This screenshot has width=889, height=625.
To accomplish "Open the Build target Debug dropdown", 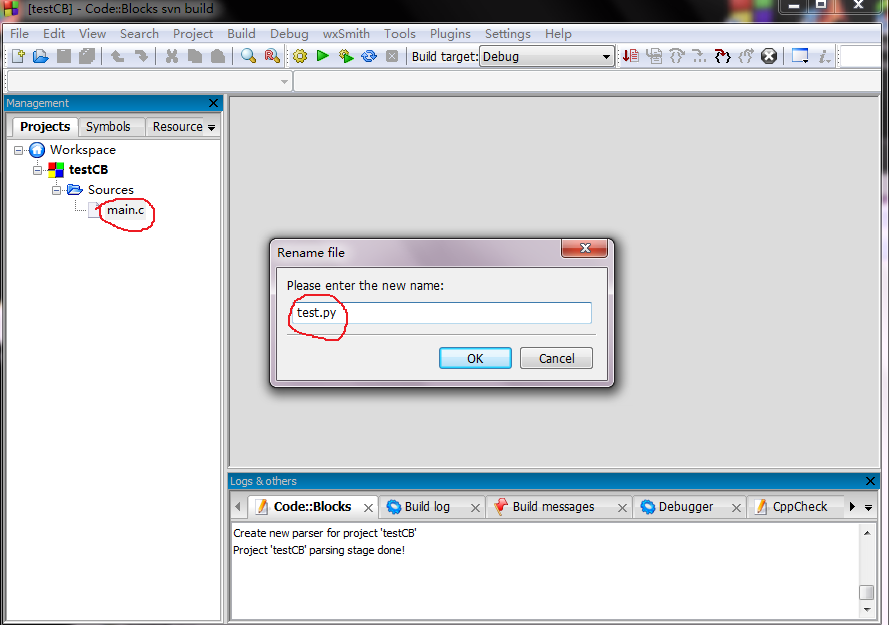I will coord(547,56).
